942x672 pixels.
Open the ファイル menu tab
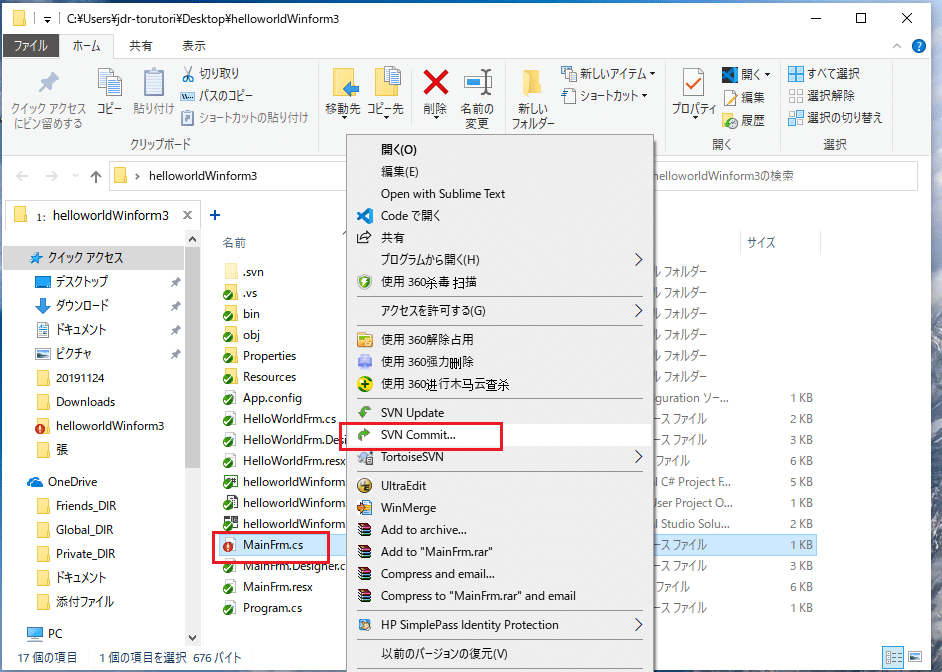[31, 46]
